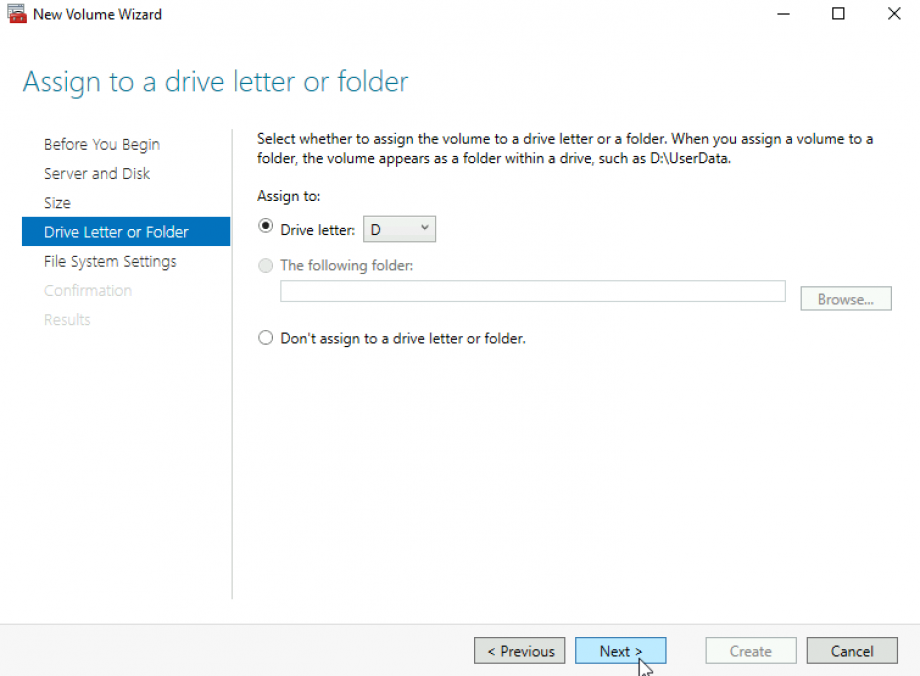Go back using the Previous button
This screenshot has width=920, height=676.
[x=519, y=651]
